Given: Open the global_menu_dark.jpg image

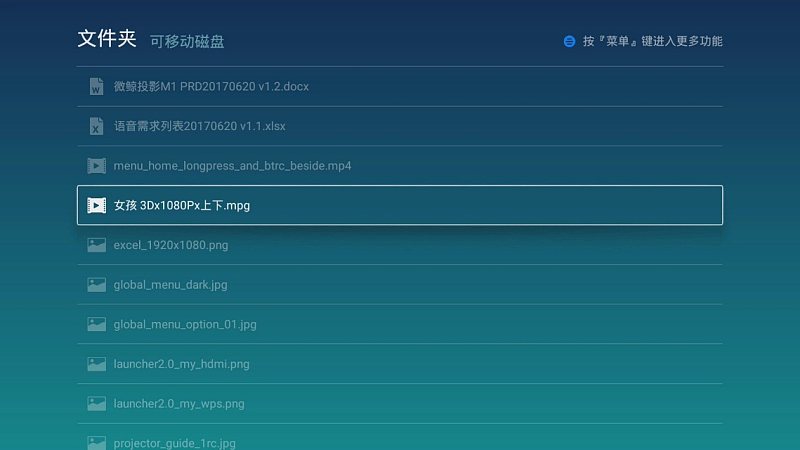Looking at the screenshot, I should [x=170, y=285].
